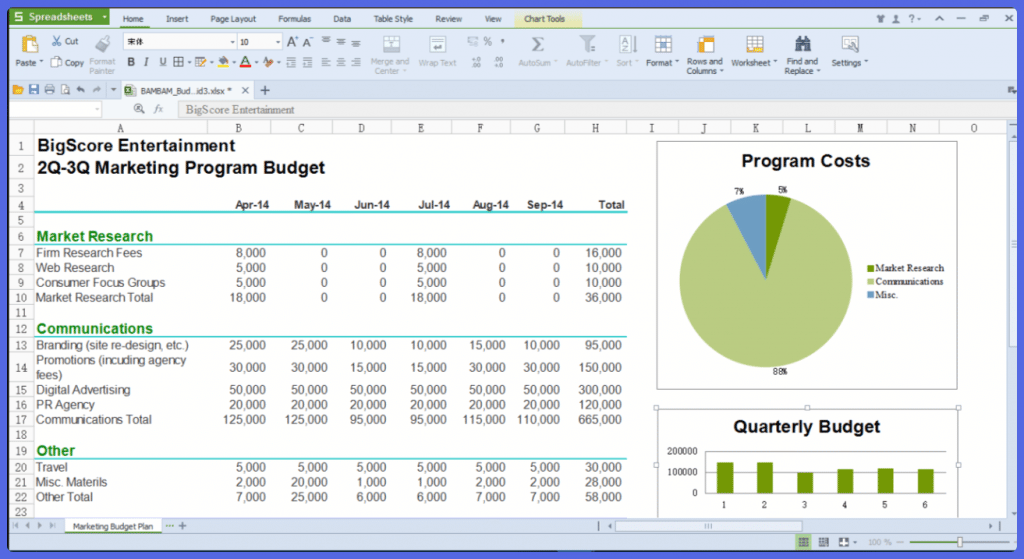Expand the fill color dropdown arrow
This screenshot has height=559, width=1024.
point(234,63)
